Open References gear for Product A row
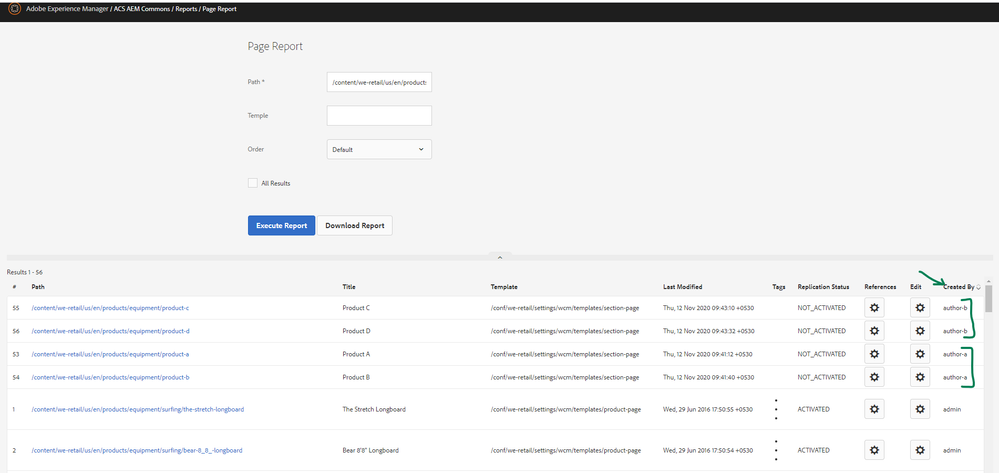The height and width of the screenshot is (473, 999). [874, 354]
